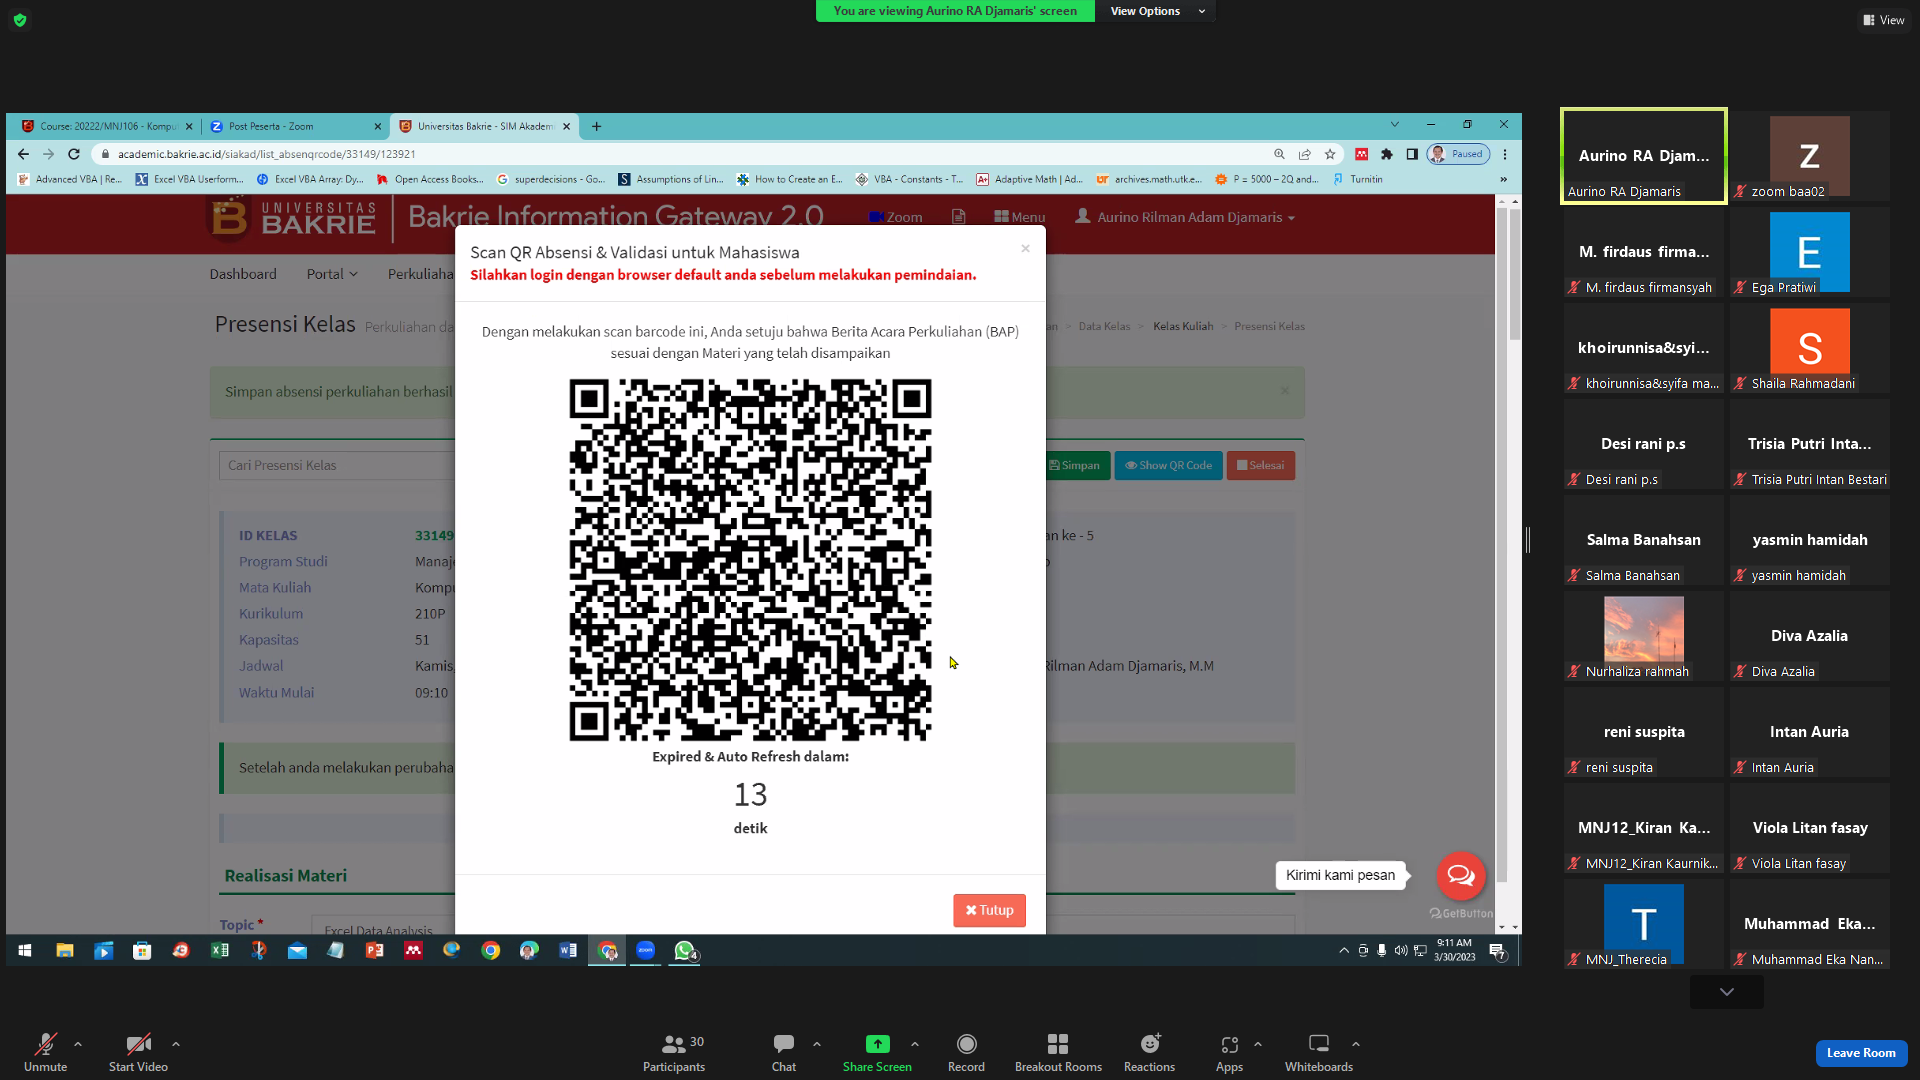Viewport: 1920px width, 1080px height.
Task: Bookmark this page with star icon
Action: pyautogui.click(x=1330, y=154)
